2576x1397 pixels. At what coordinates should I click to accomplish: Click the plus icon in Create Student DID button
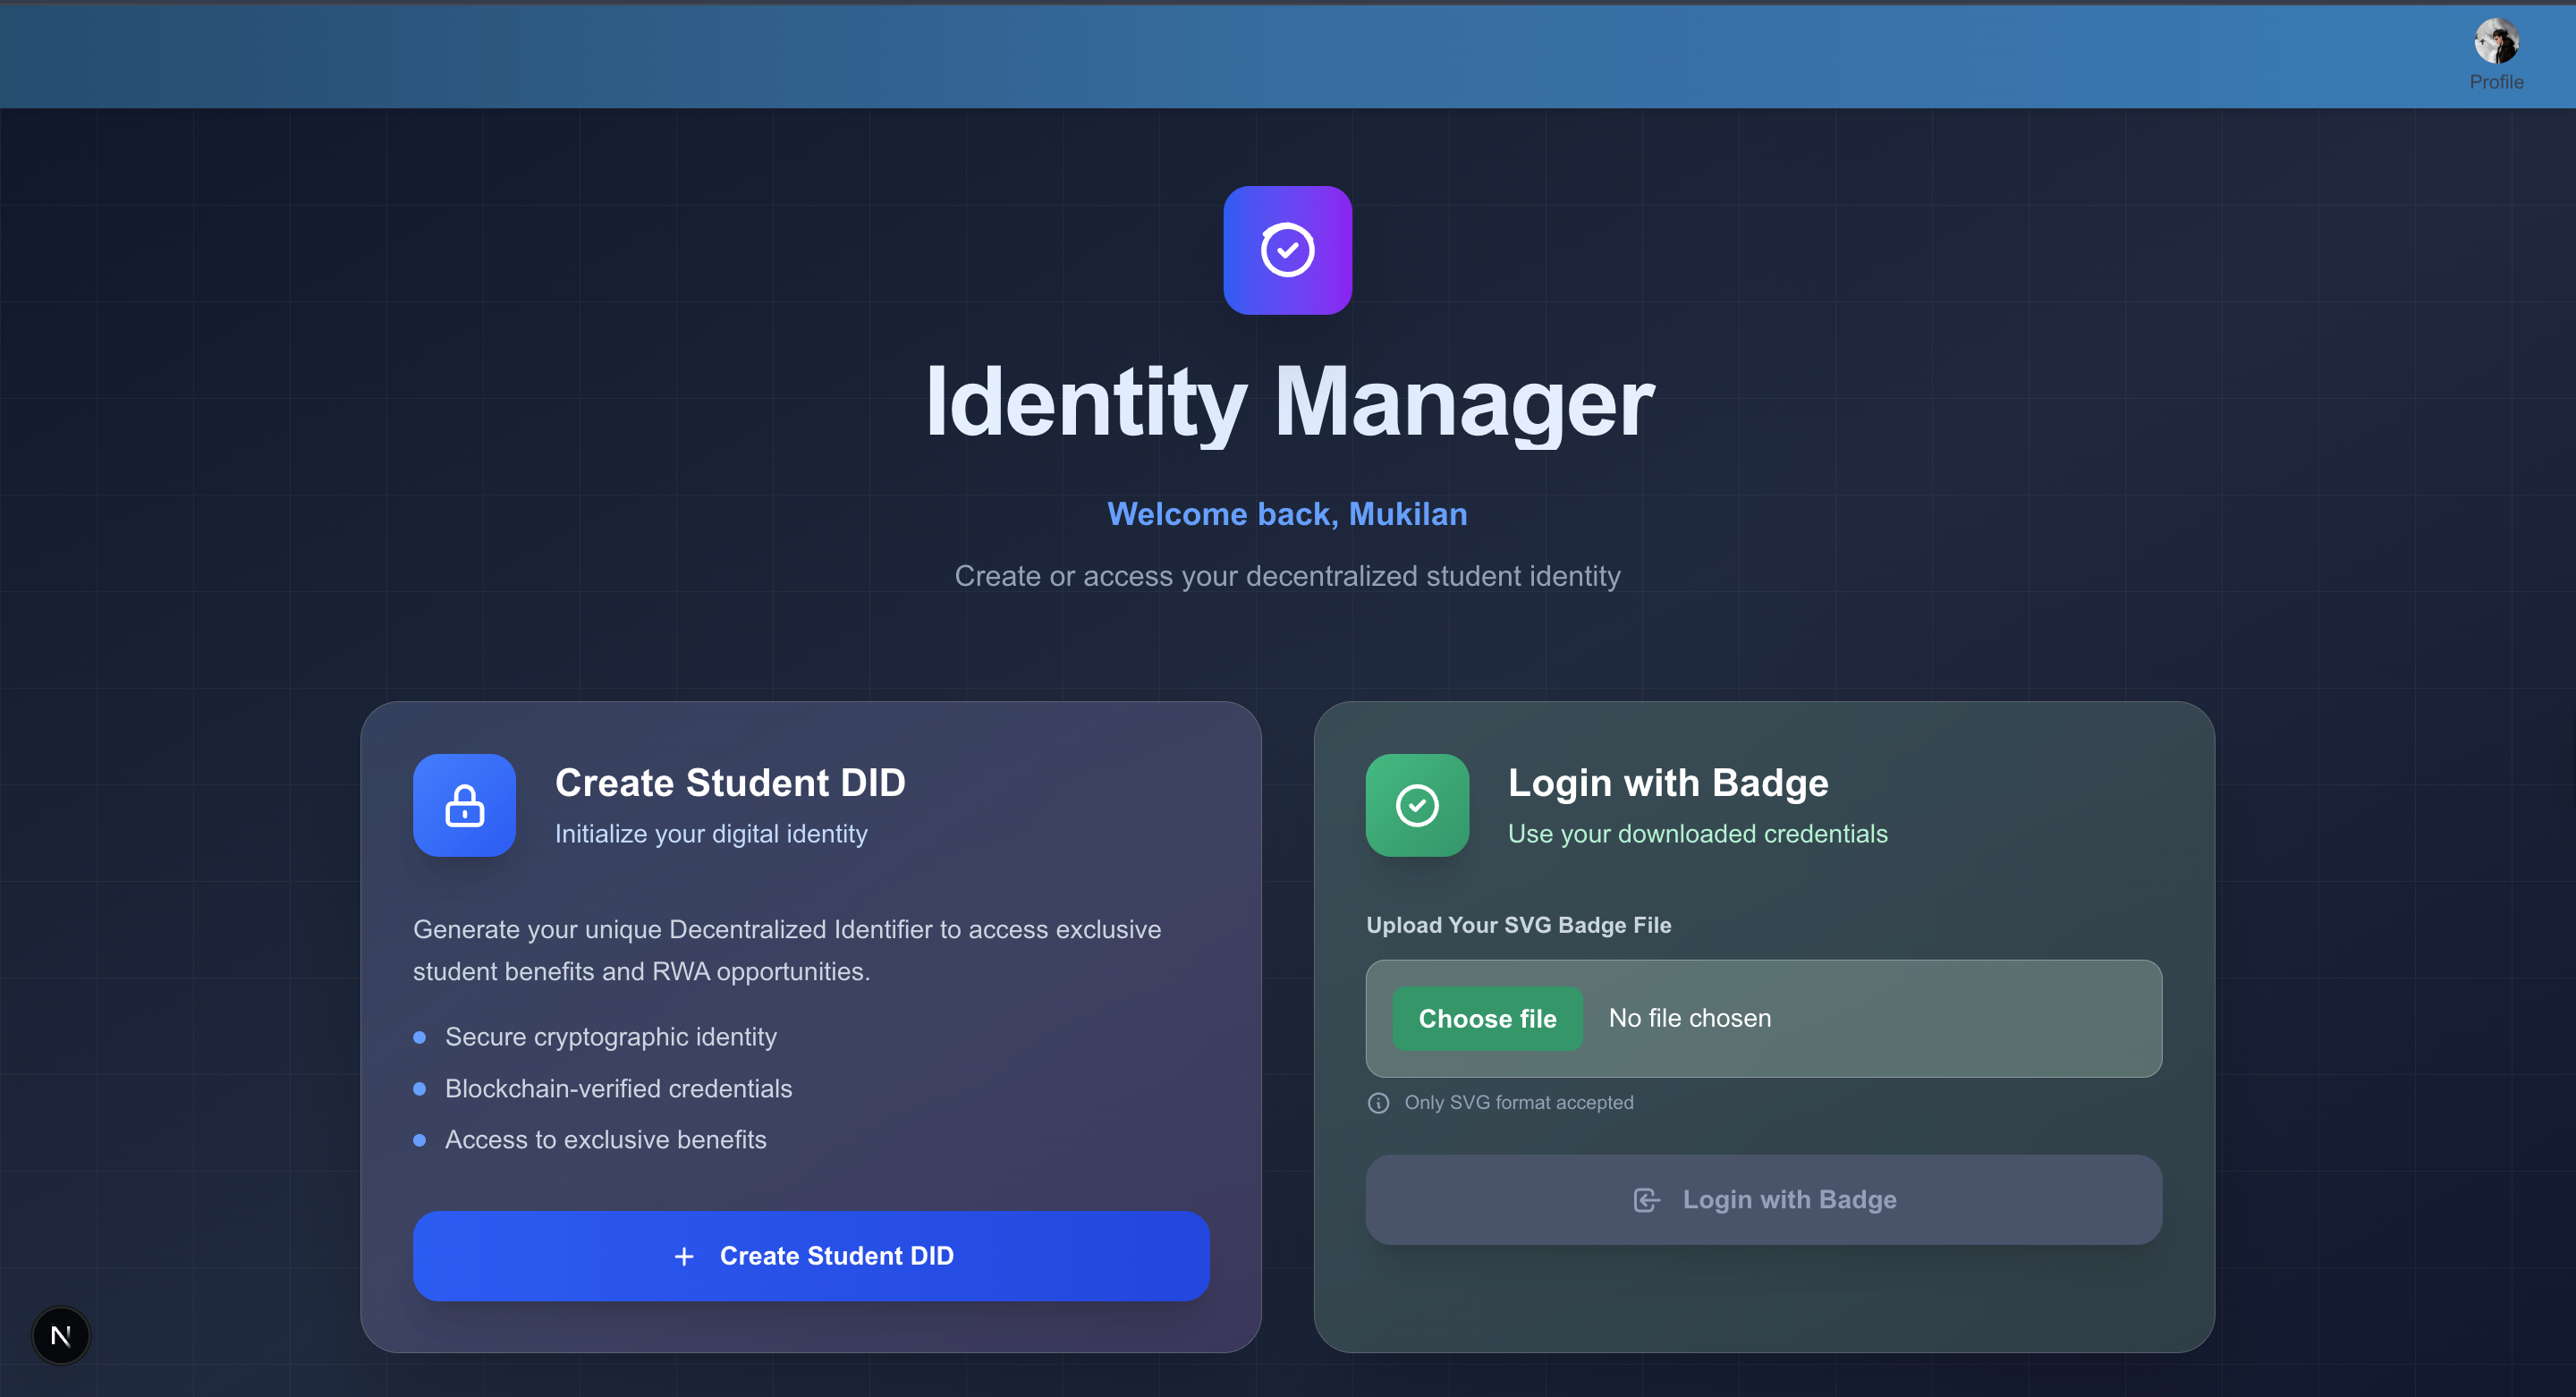pyautogui.click(x=684, y=1256)
